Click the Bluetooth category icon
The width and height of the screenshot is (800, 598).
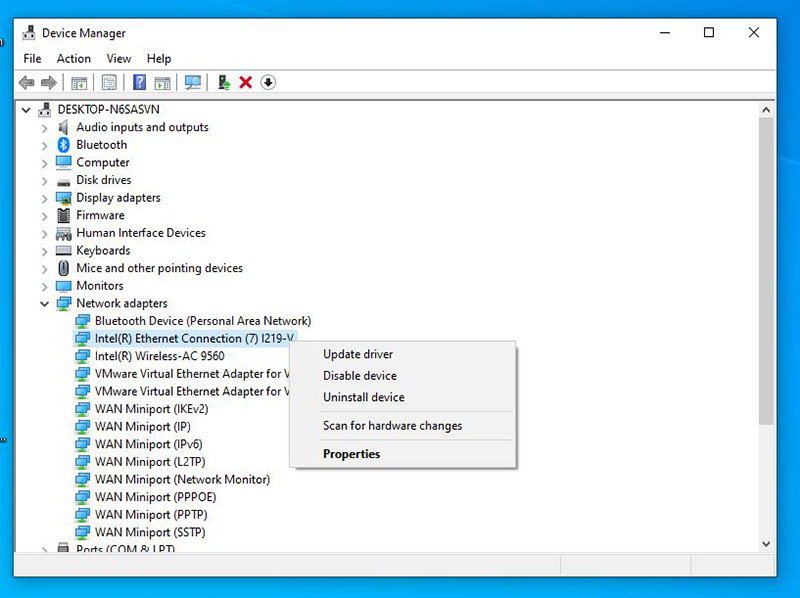pyautogui.click(x=63, y=144)
